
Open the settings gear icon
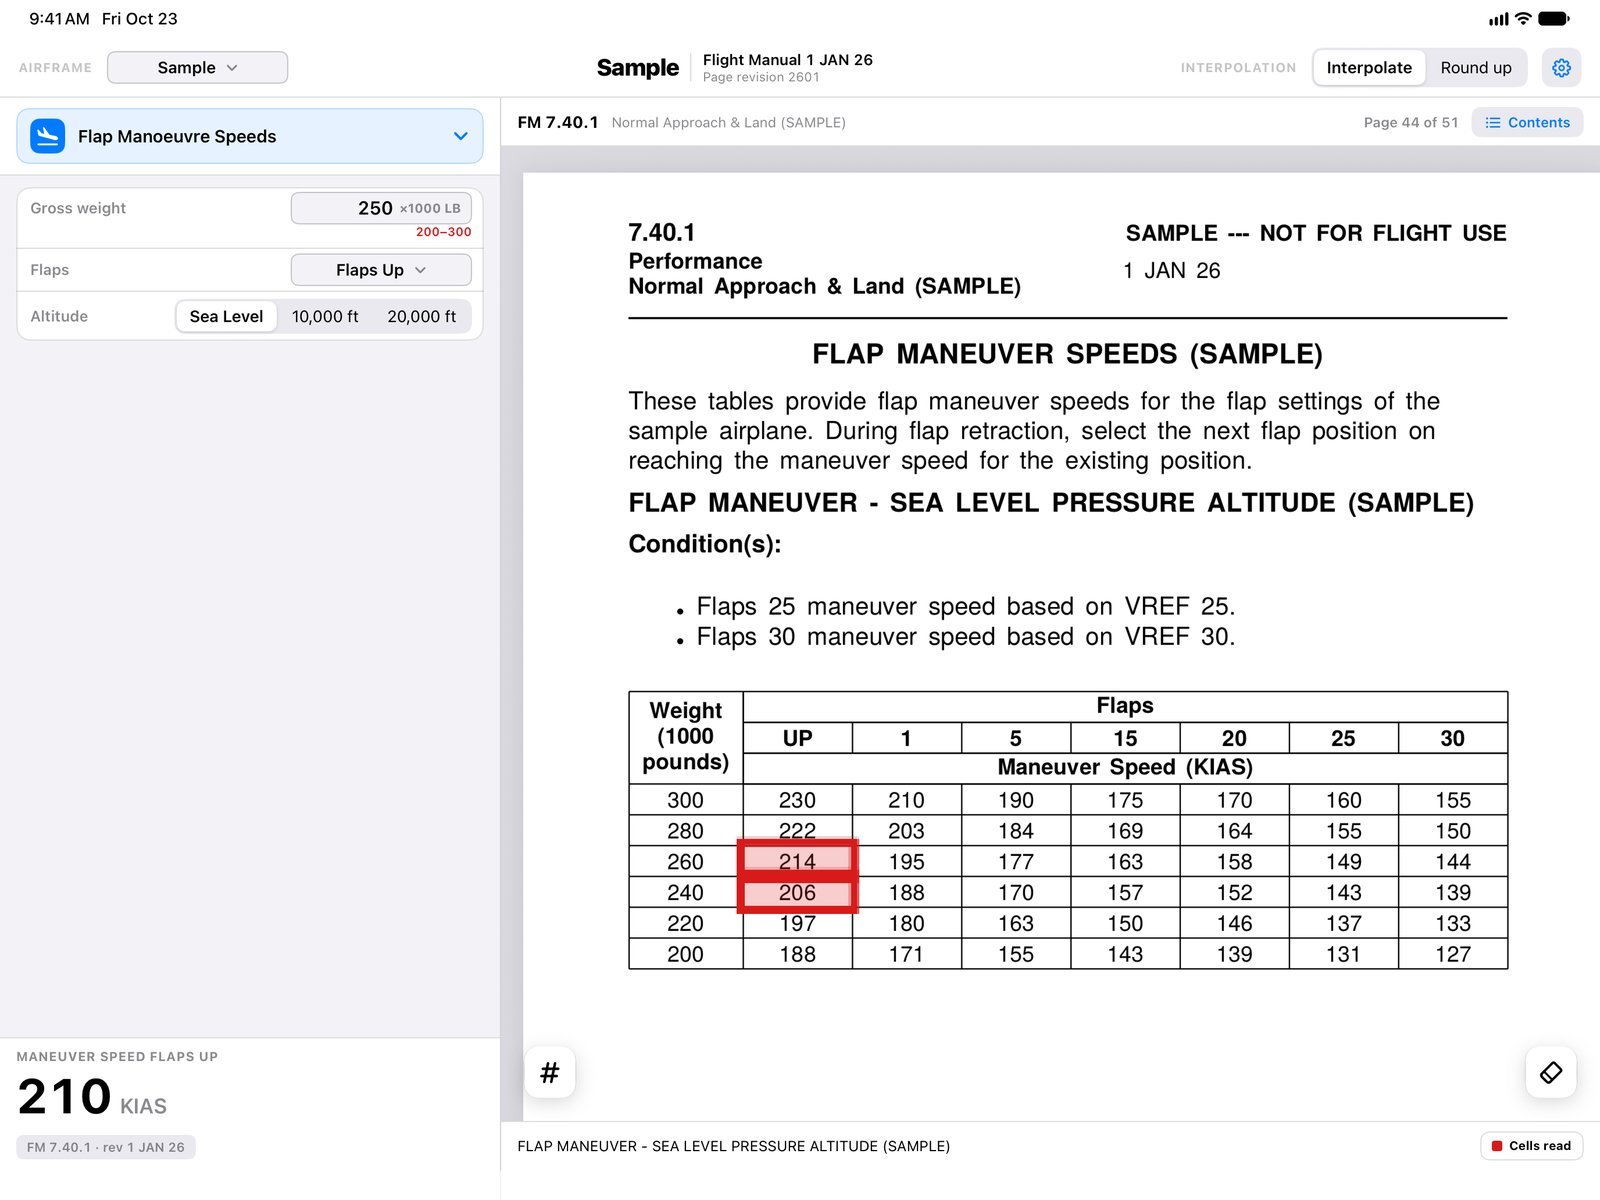[x=1561, y=68]
